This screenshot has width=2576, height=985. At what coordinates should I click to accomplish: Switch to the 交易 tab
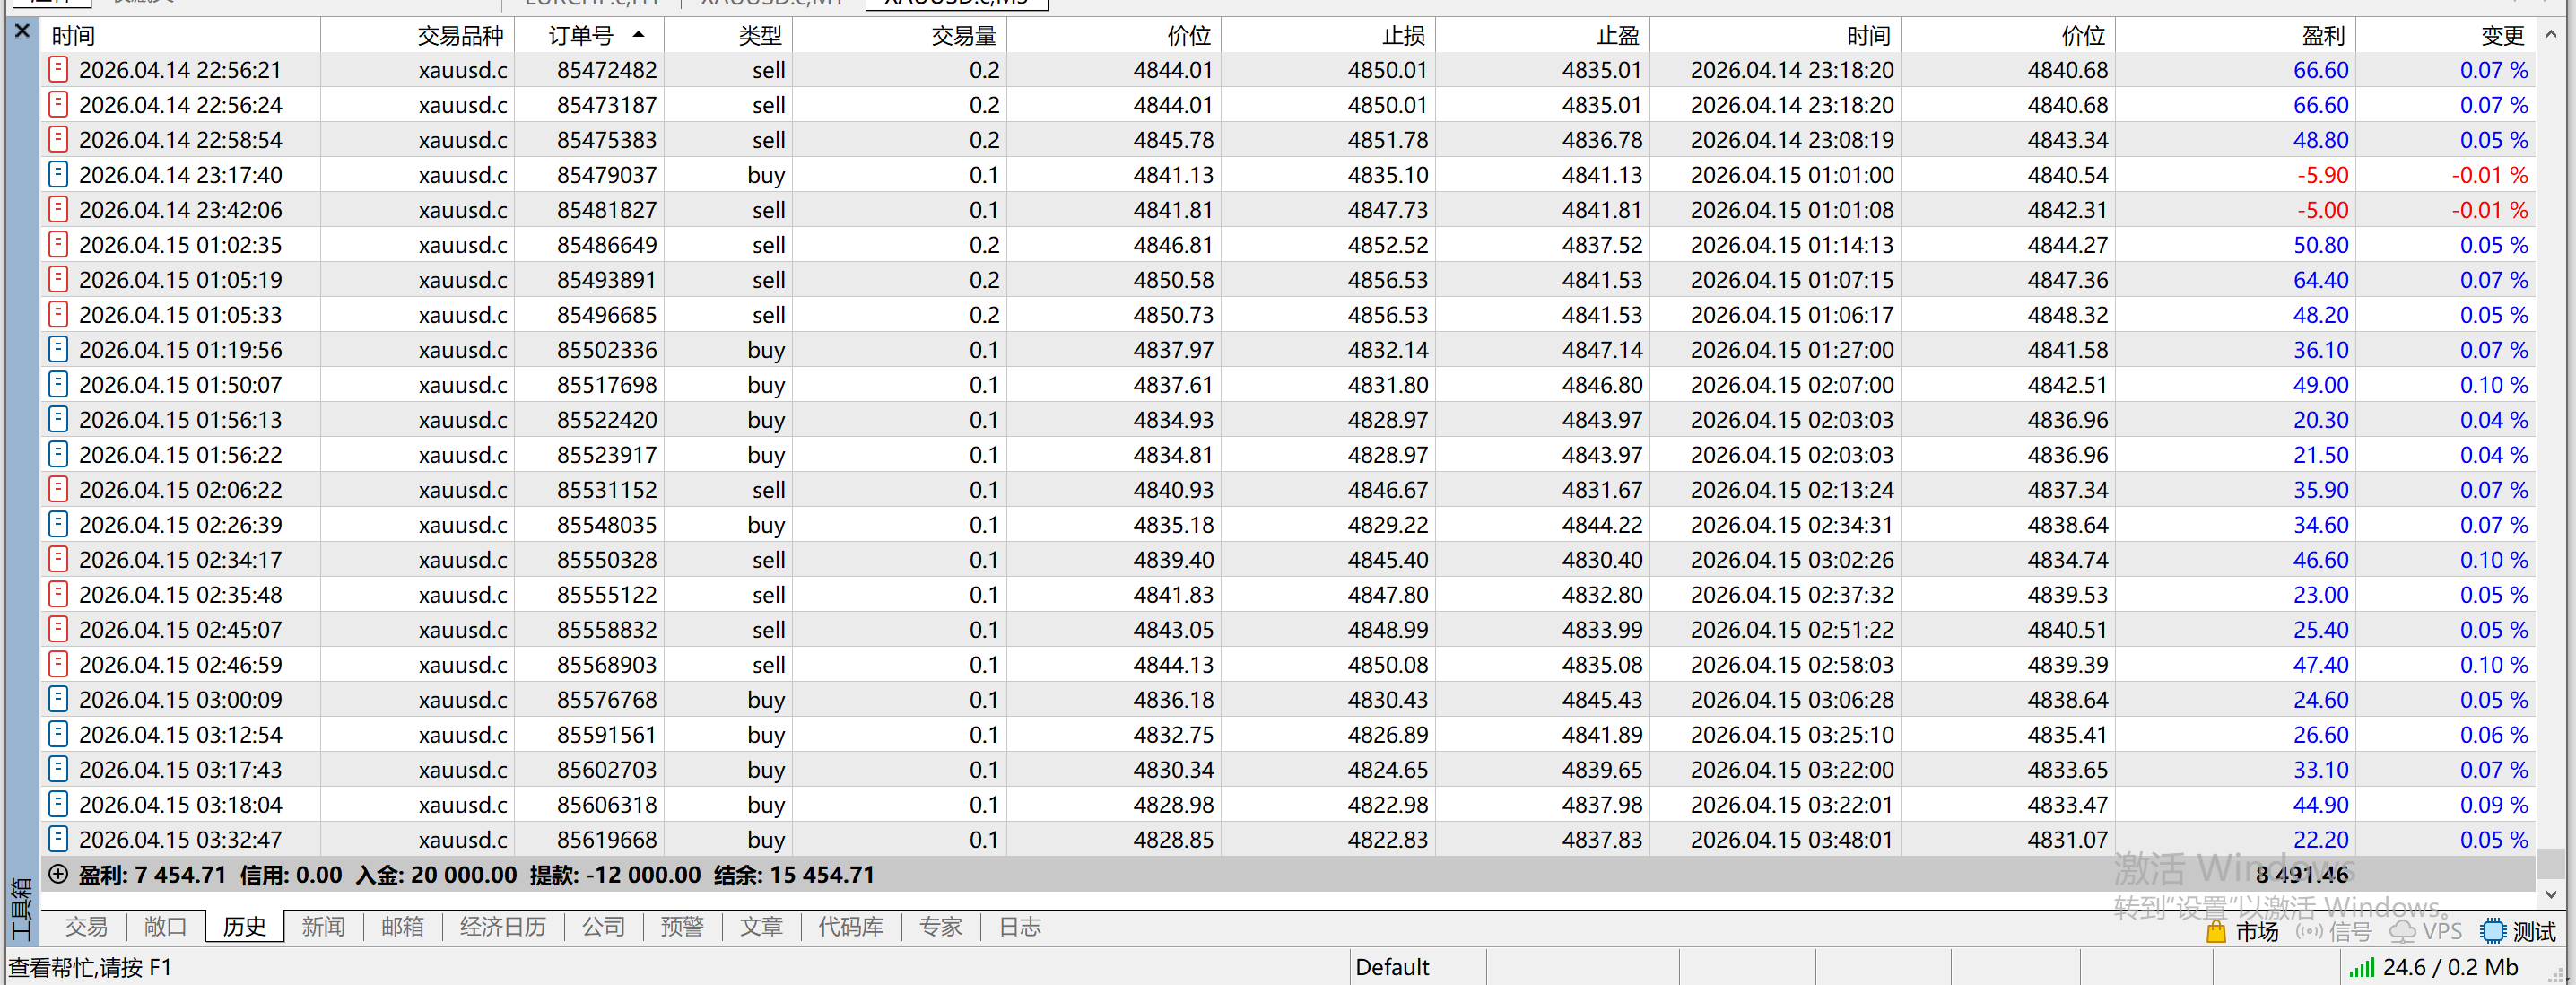click(x=86, y=927)
